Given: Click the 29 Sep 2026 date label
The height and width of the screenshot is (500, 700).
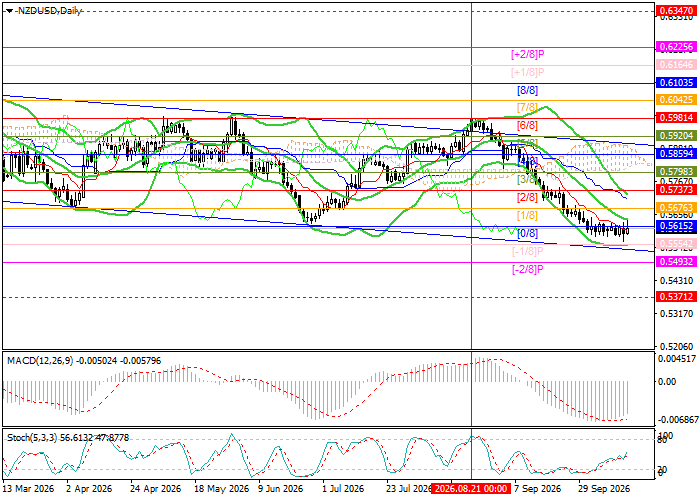Looking at the screenshot, I should (604, 489).
